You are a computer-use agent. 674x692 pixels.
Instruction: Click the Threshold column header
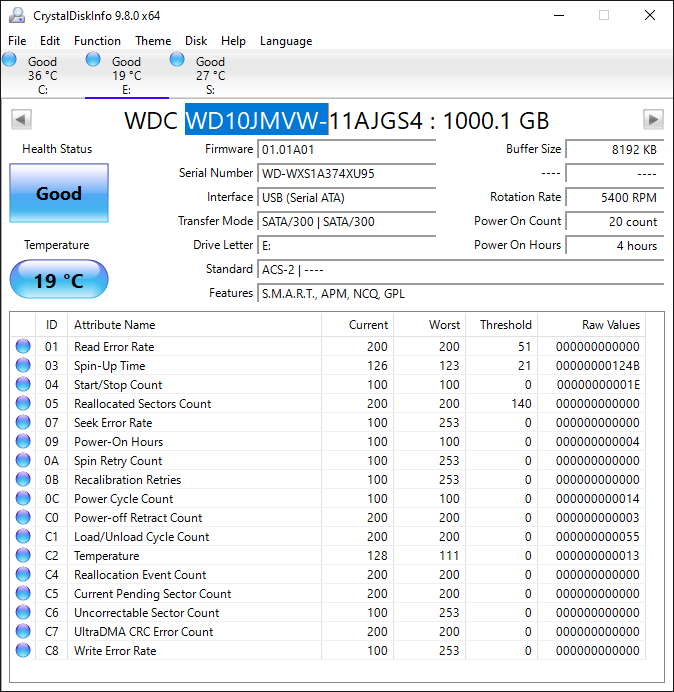(501, 325)
